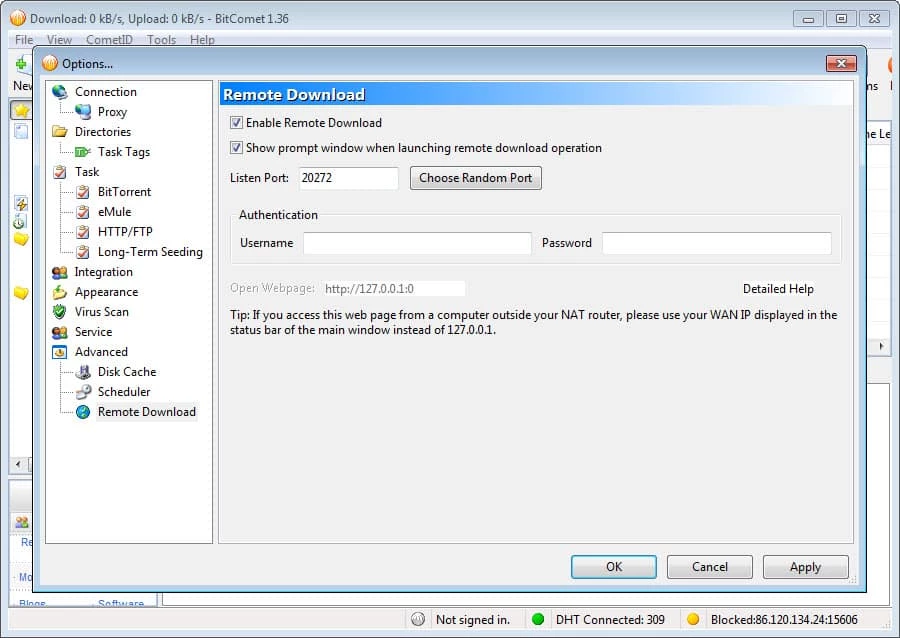The height and width of the screenshot is (638, 900).
Task: Click the Disk Cache icon
Action: coord(83,372)
